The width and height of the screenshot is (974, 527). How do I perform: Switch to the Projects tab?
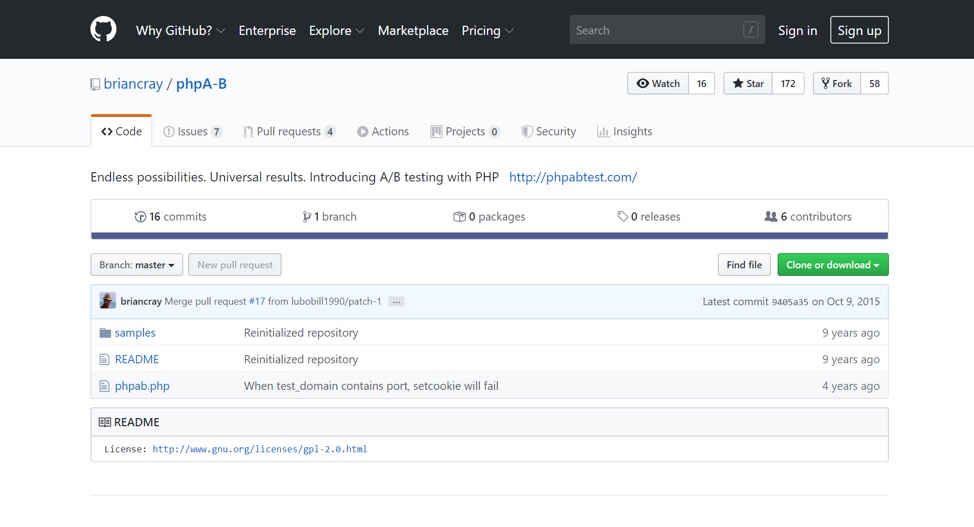[x=465, y=131]
